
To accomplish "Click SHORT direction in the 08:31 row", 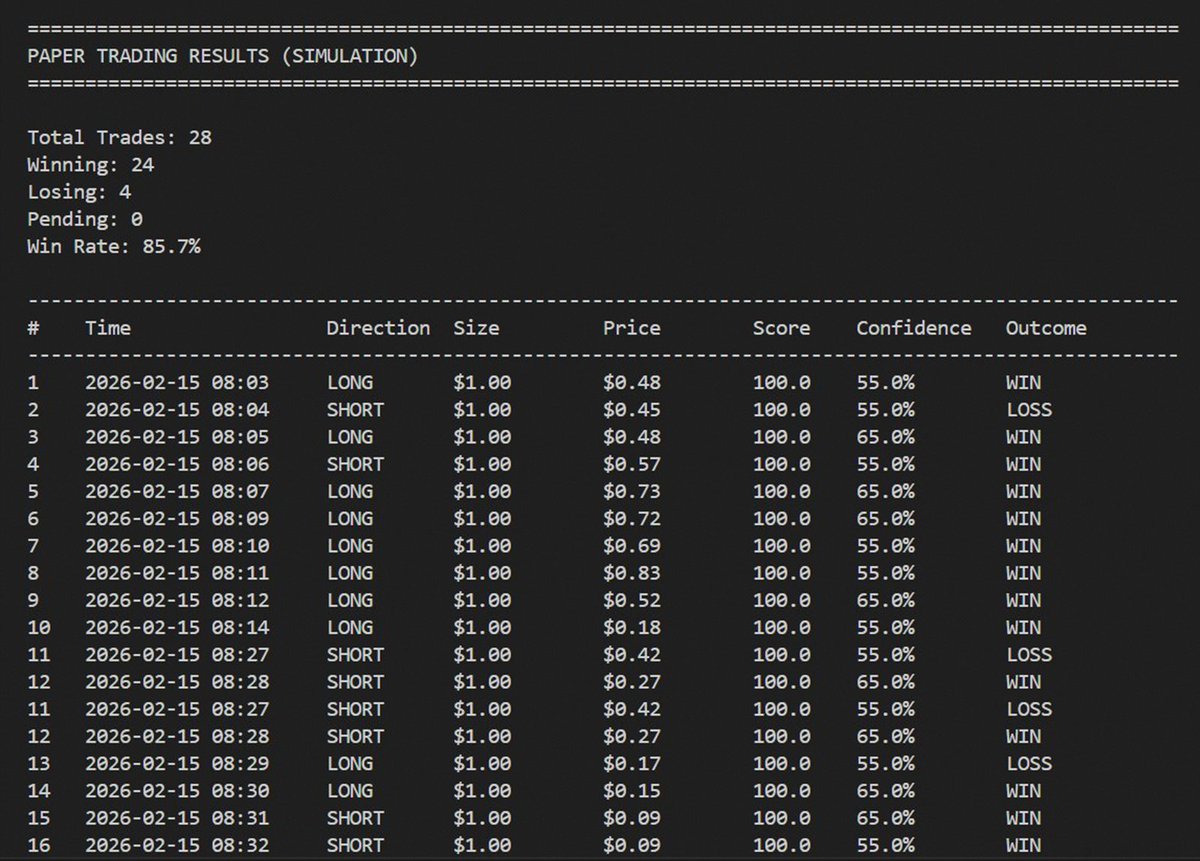I will click(355, 818).
